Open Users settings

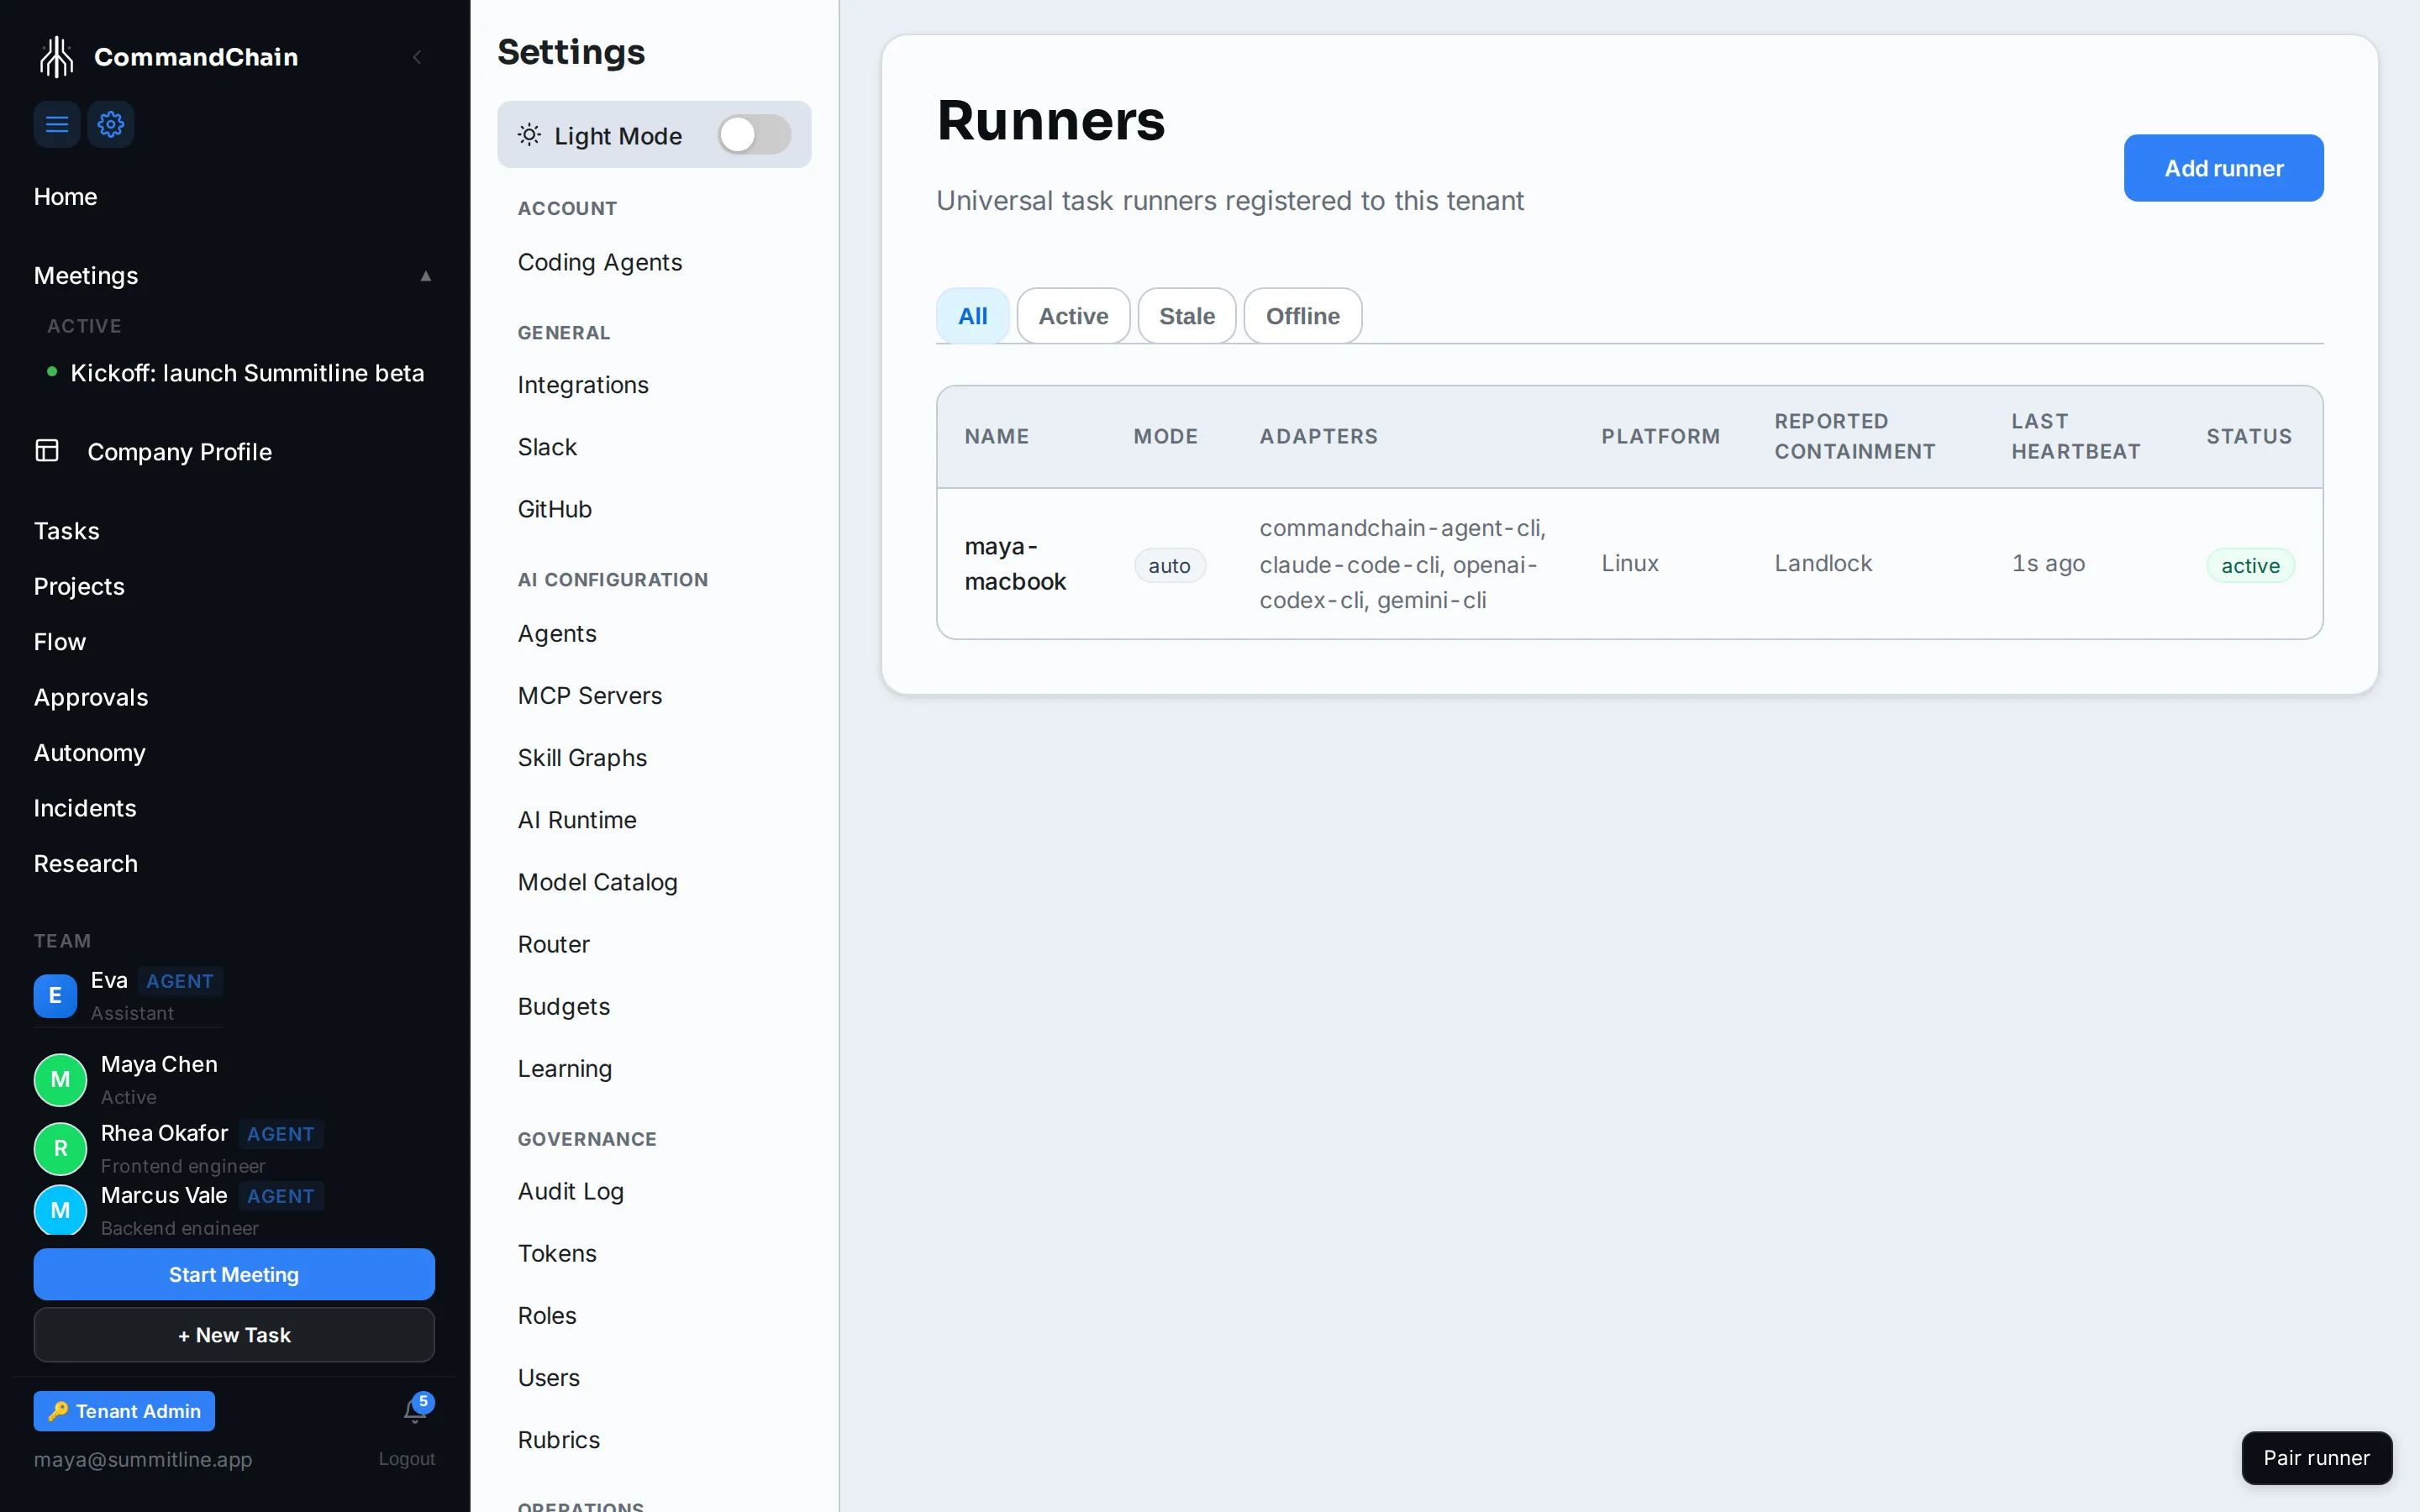click(x=549, y=1378)
